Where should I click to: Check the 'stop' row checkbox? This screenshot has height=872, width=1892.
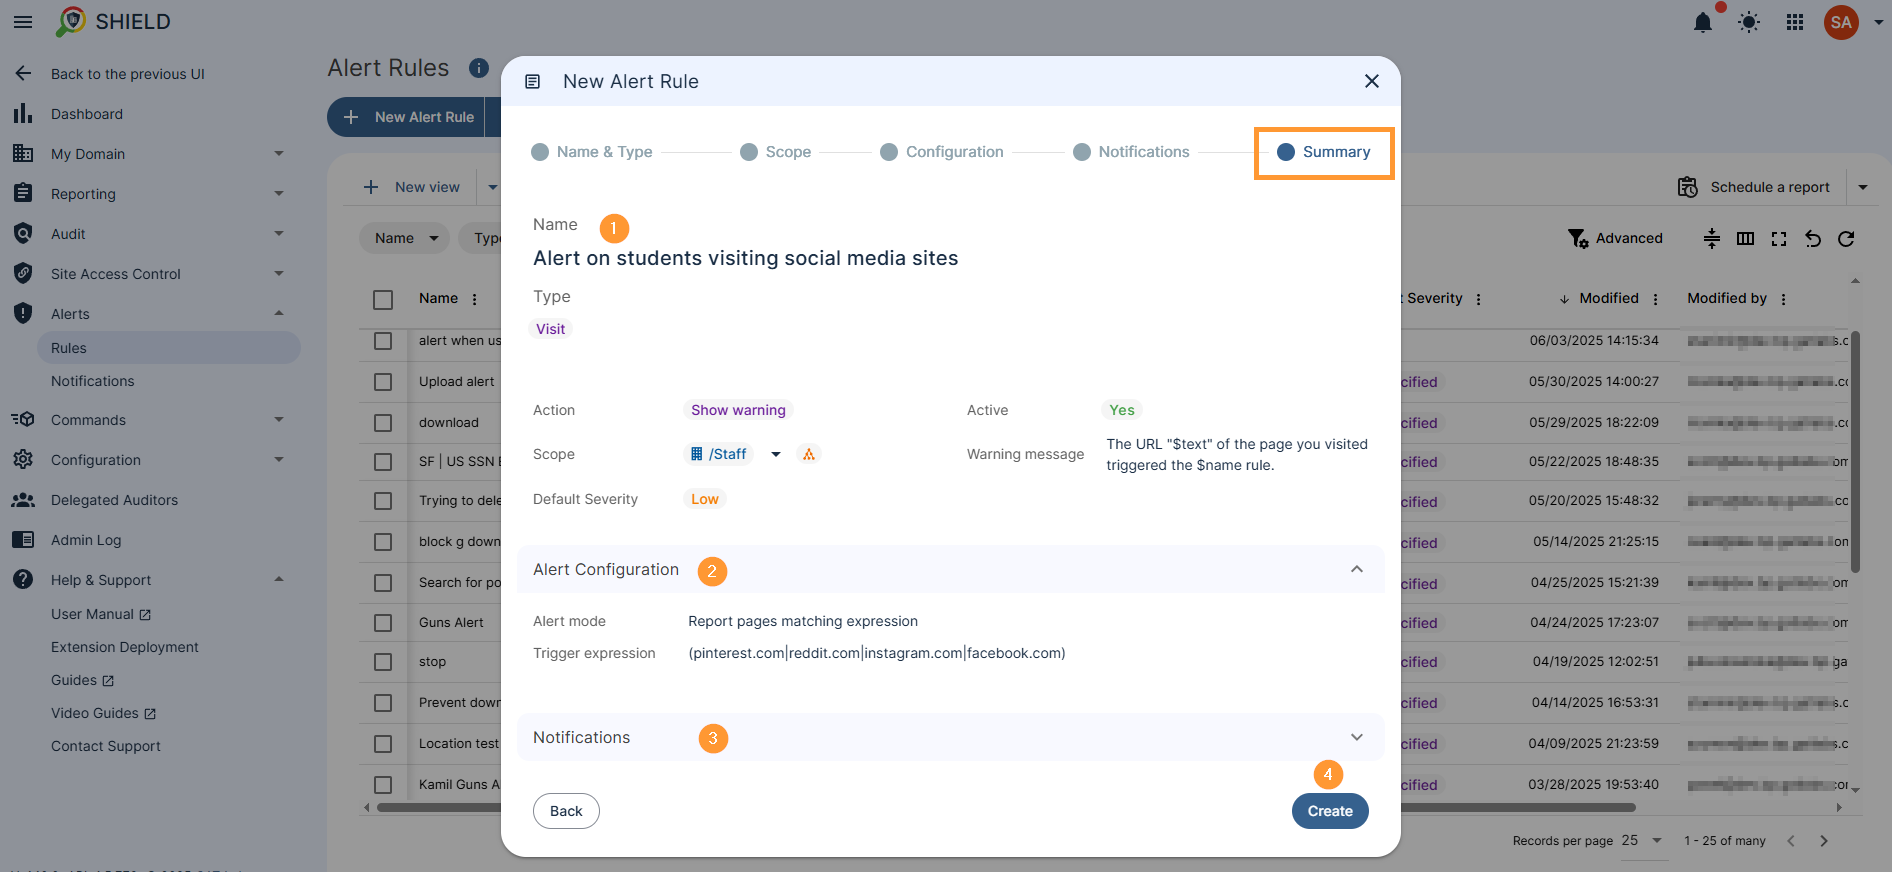pos(383,662)
